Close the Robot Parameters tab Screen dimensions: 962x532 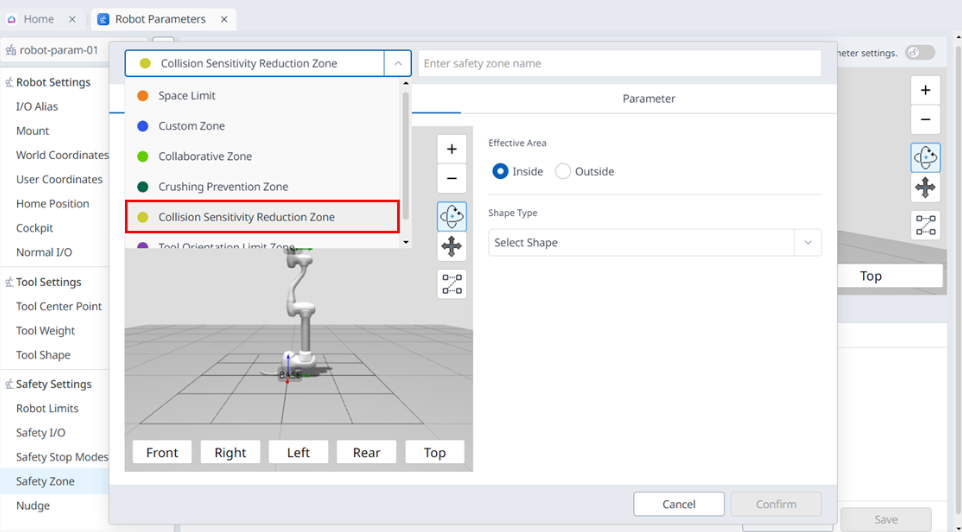[224, 19]
